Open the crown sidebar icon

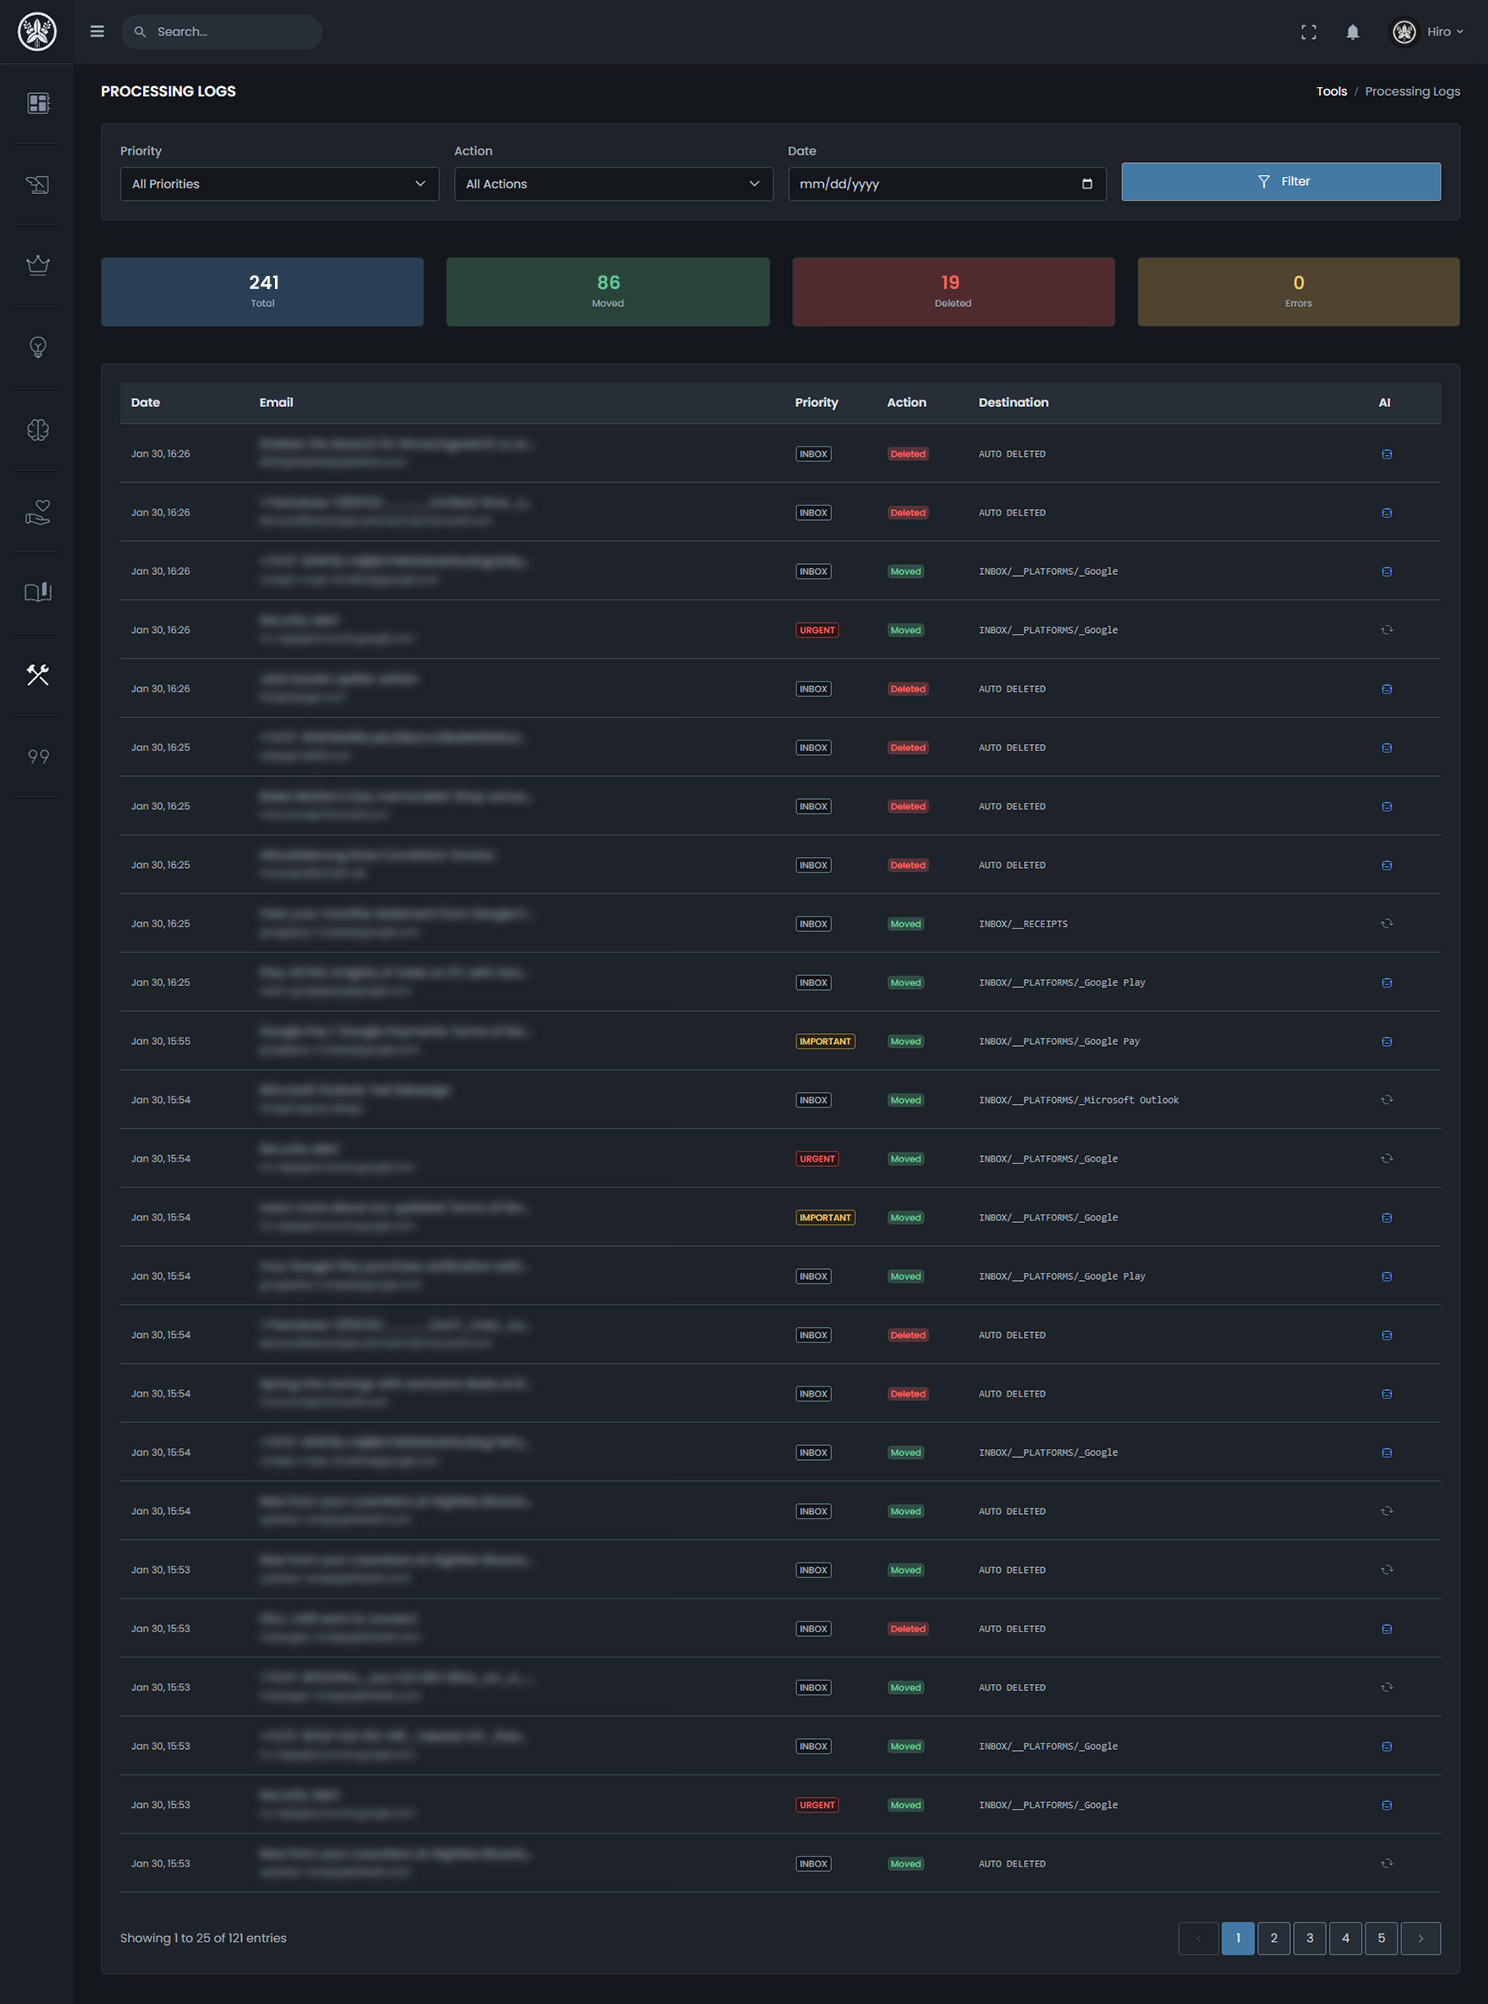tap(38, 265)
